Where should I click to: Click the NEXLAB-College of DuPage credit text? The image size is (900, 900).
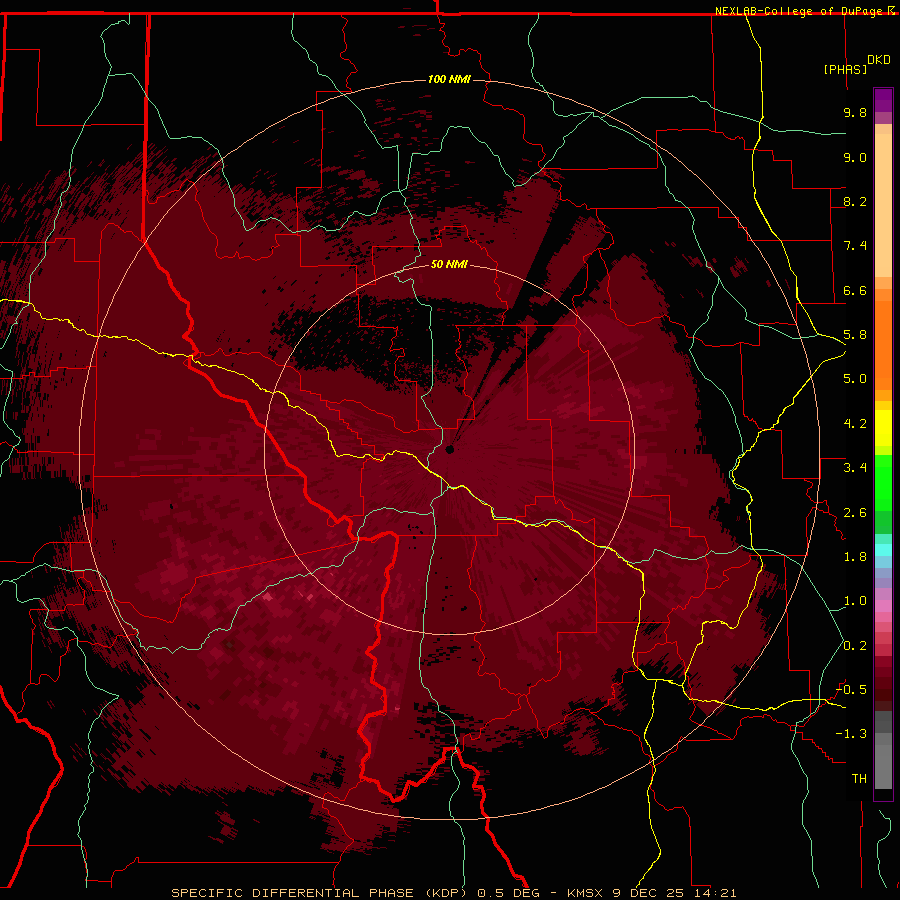tap(800, 11)
